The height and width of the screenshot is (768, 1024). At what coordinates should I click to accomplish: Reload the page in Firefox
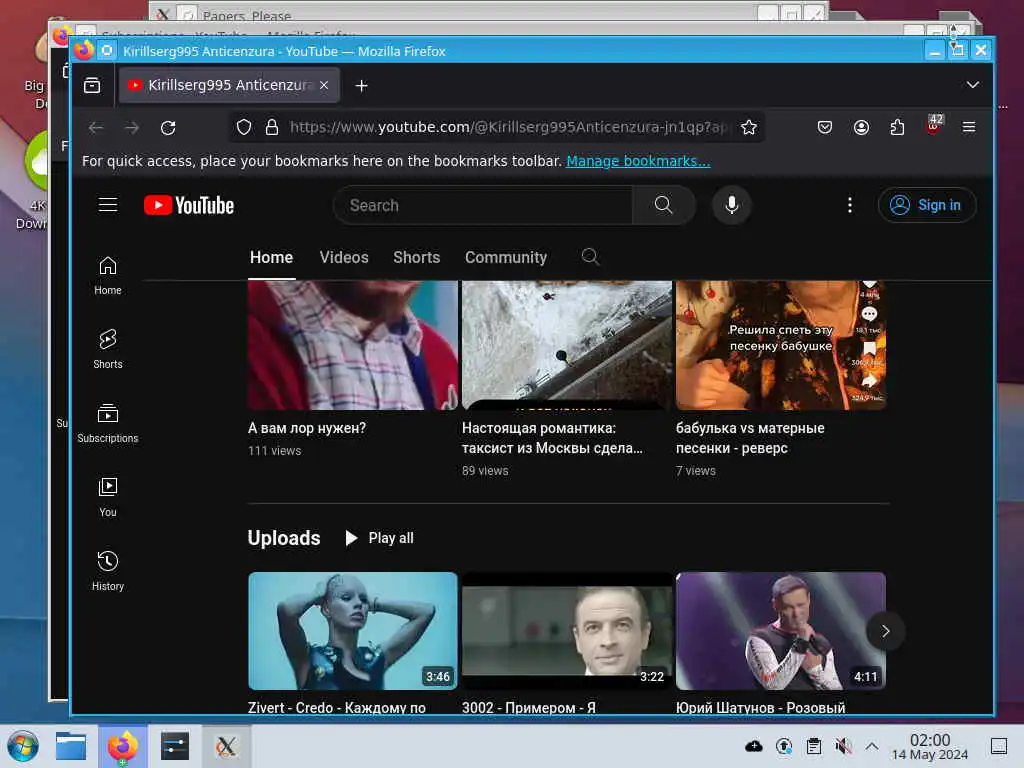pos(168,127)
